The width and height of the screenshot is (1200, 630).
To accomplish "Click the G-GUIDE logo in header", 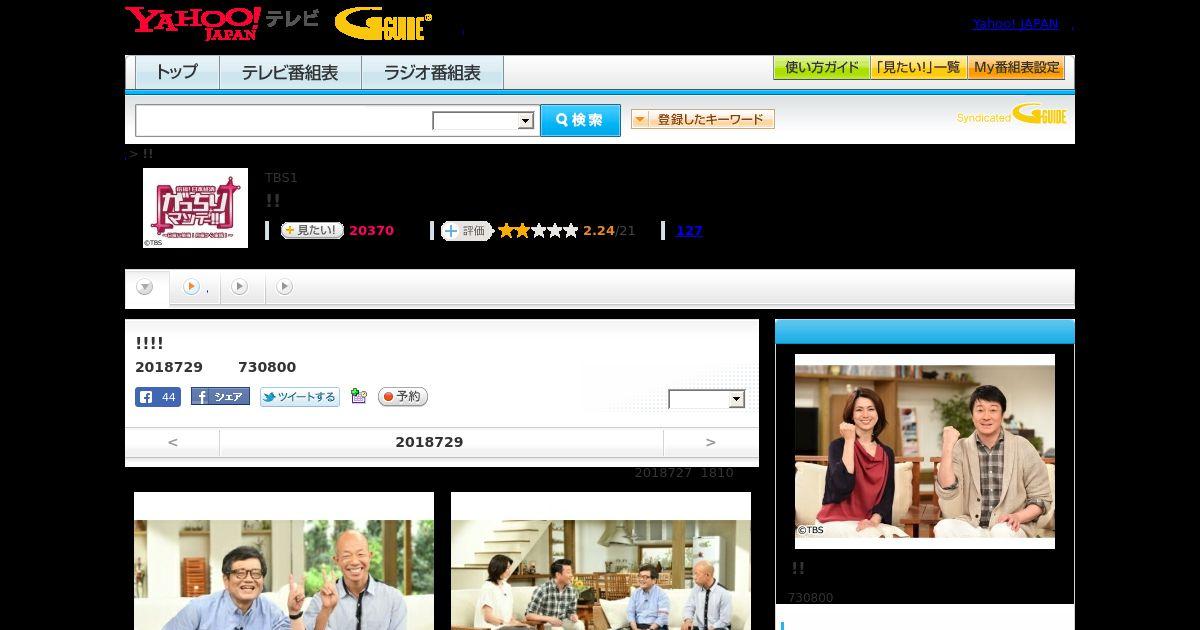I will 383,24.
